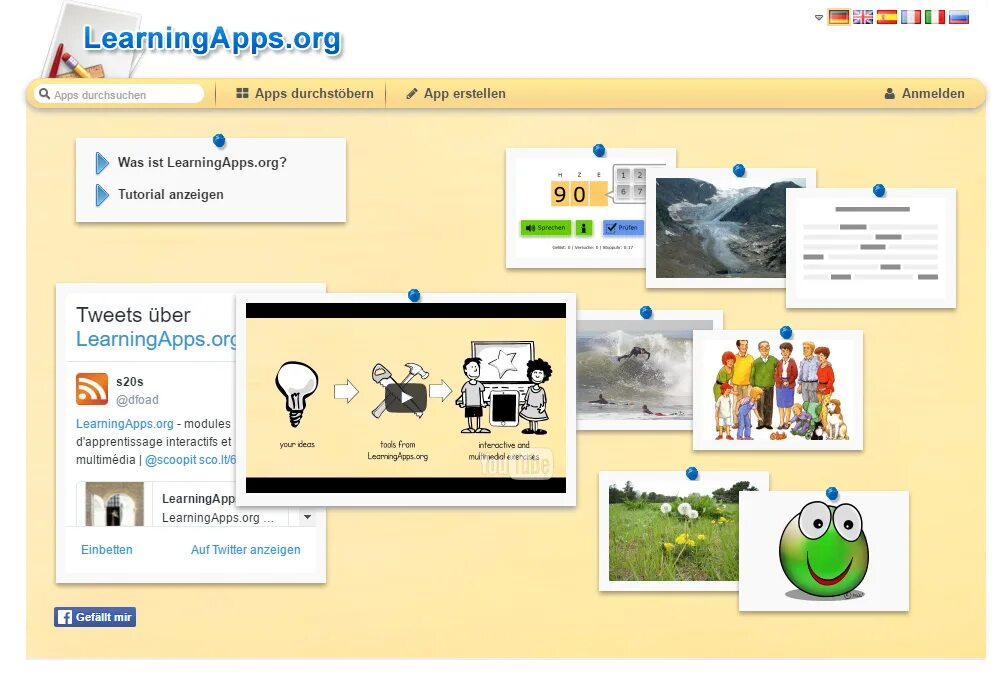Open the language dropdown arrow beside flags
This screenshot has height=676, width=1001.
pos(818,18)
